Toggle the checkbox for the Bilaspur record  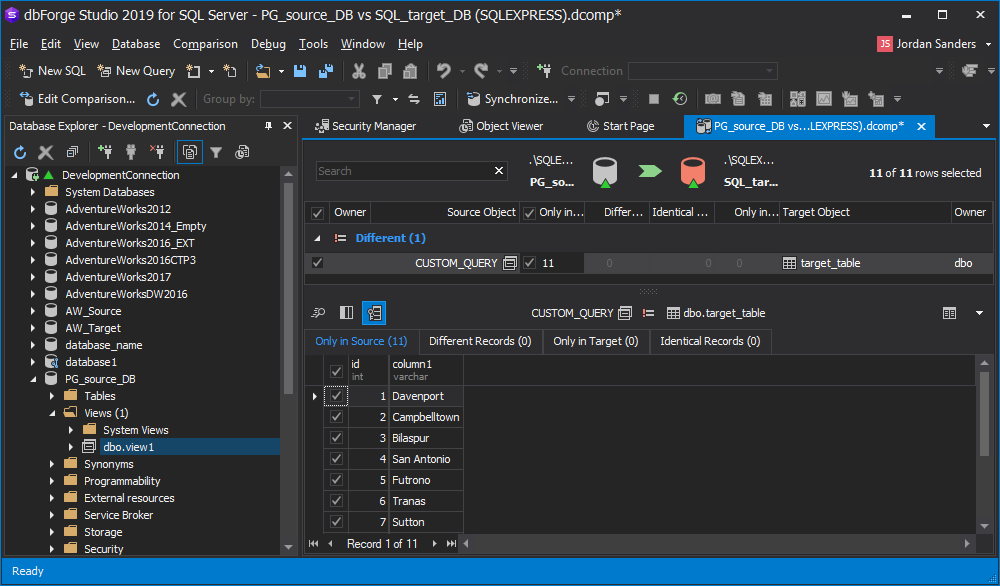coord(336,438)
